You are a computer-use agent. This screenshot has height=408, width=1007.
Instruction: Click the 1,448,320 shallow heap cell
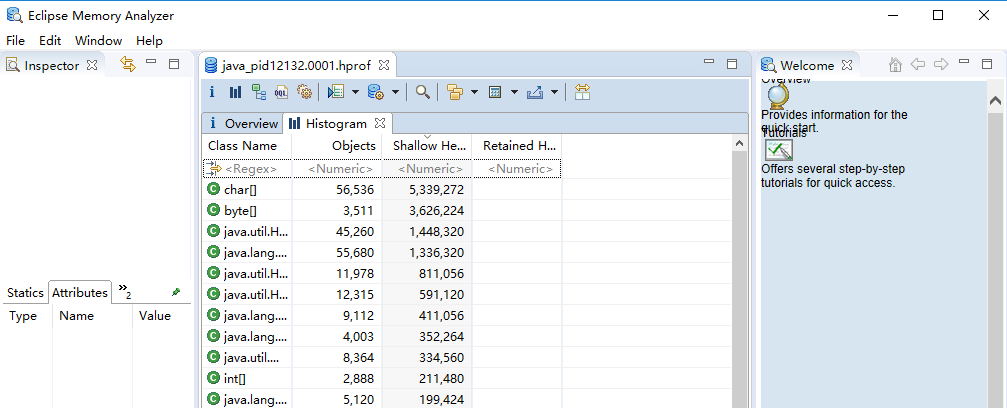pos(427,231)
